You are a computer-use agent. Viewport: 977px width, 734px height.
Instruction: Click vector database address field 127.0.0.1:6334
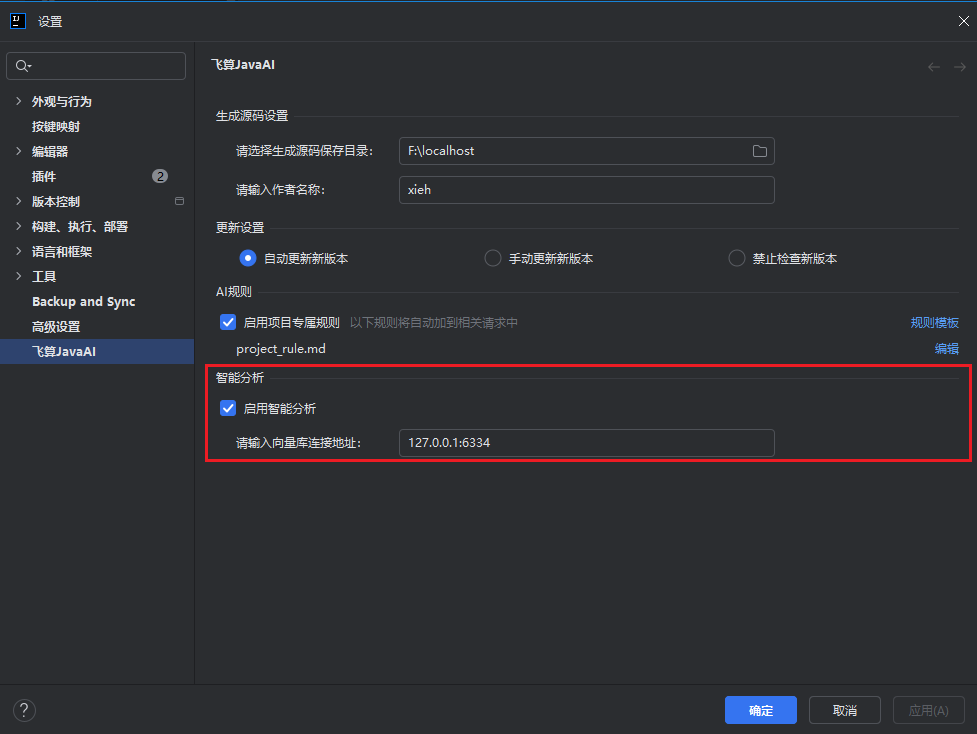(587, 442)
